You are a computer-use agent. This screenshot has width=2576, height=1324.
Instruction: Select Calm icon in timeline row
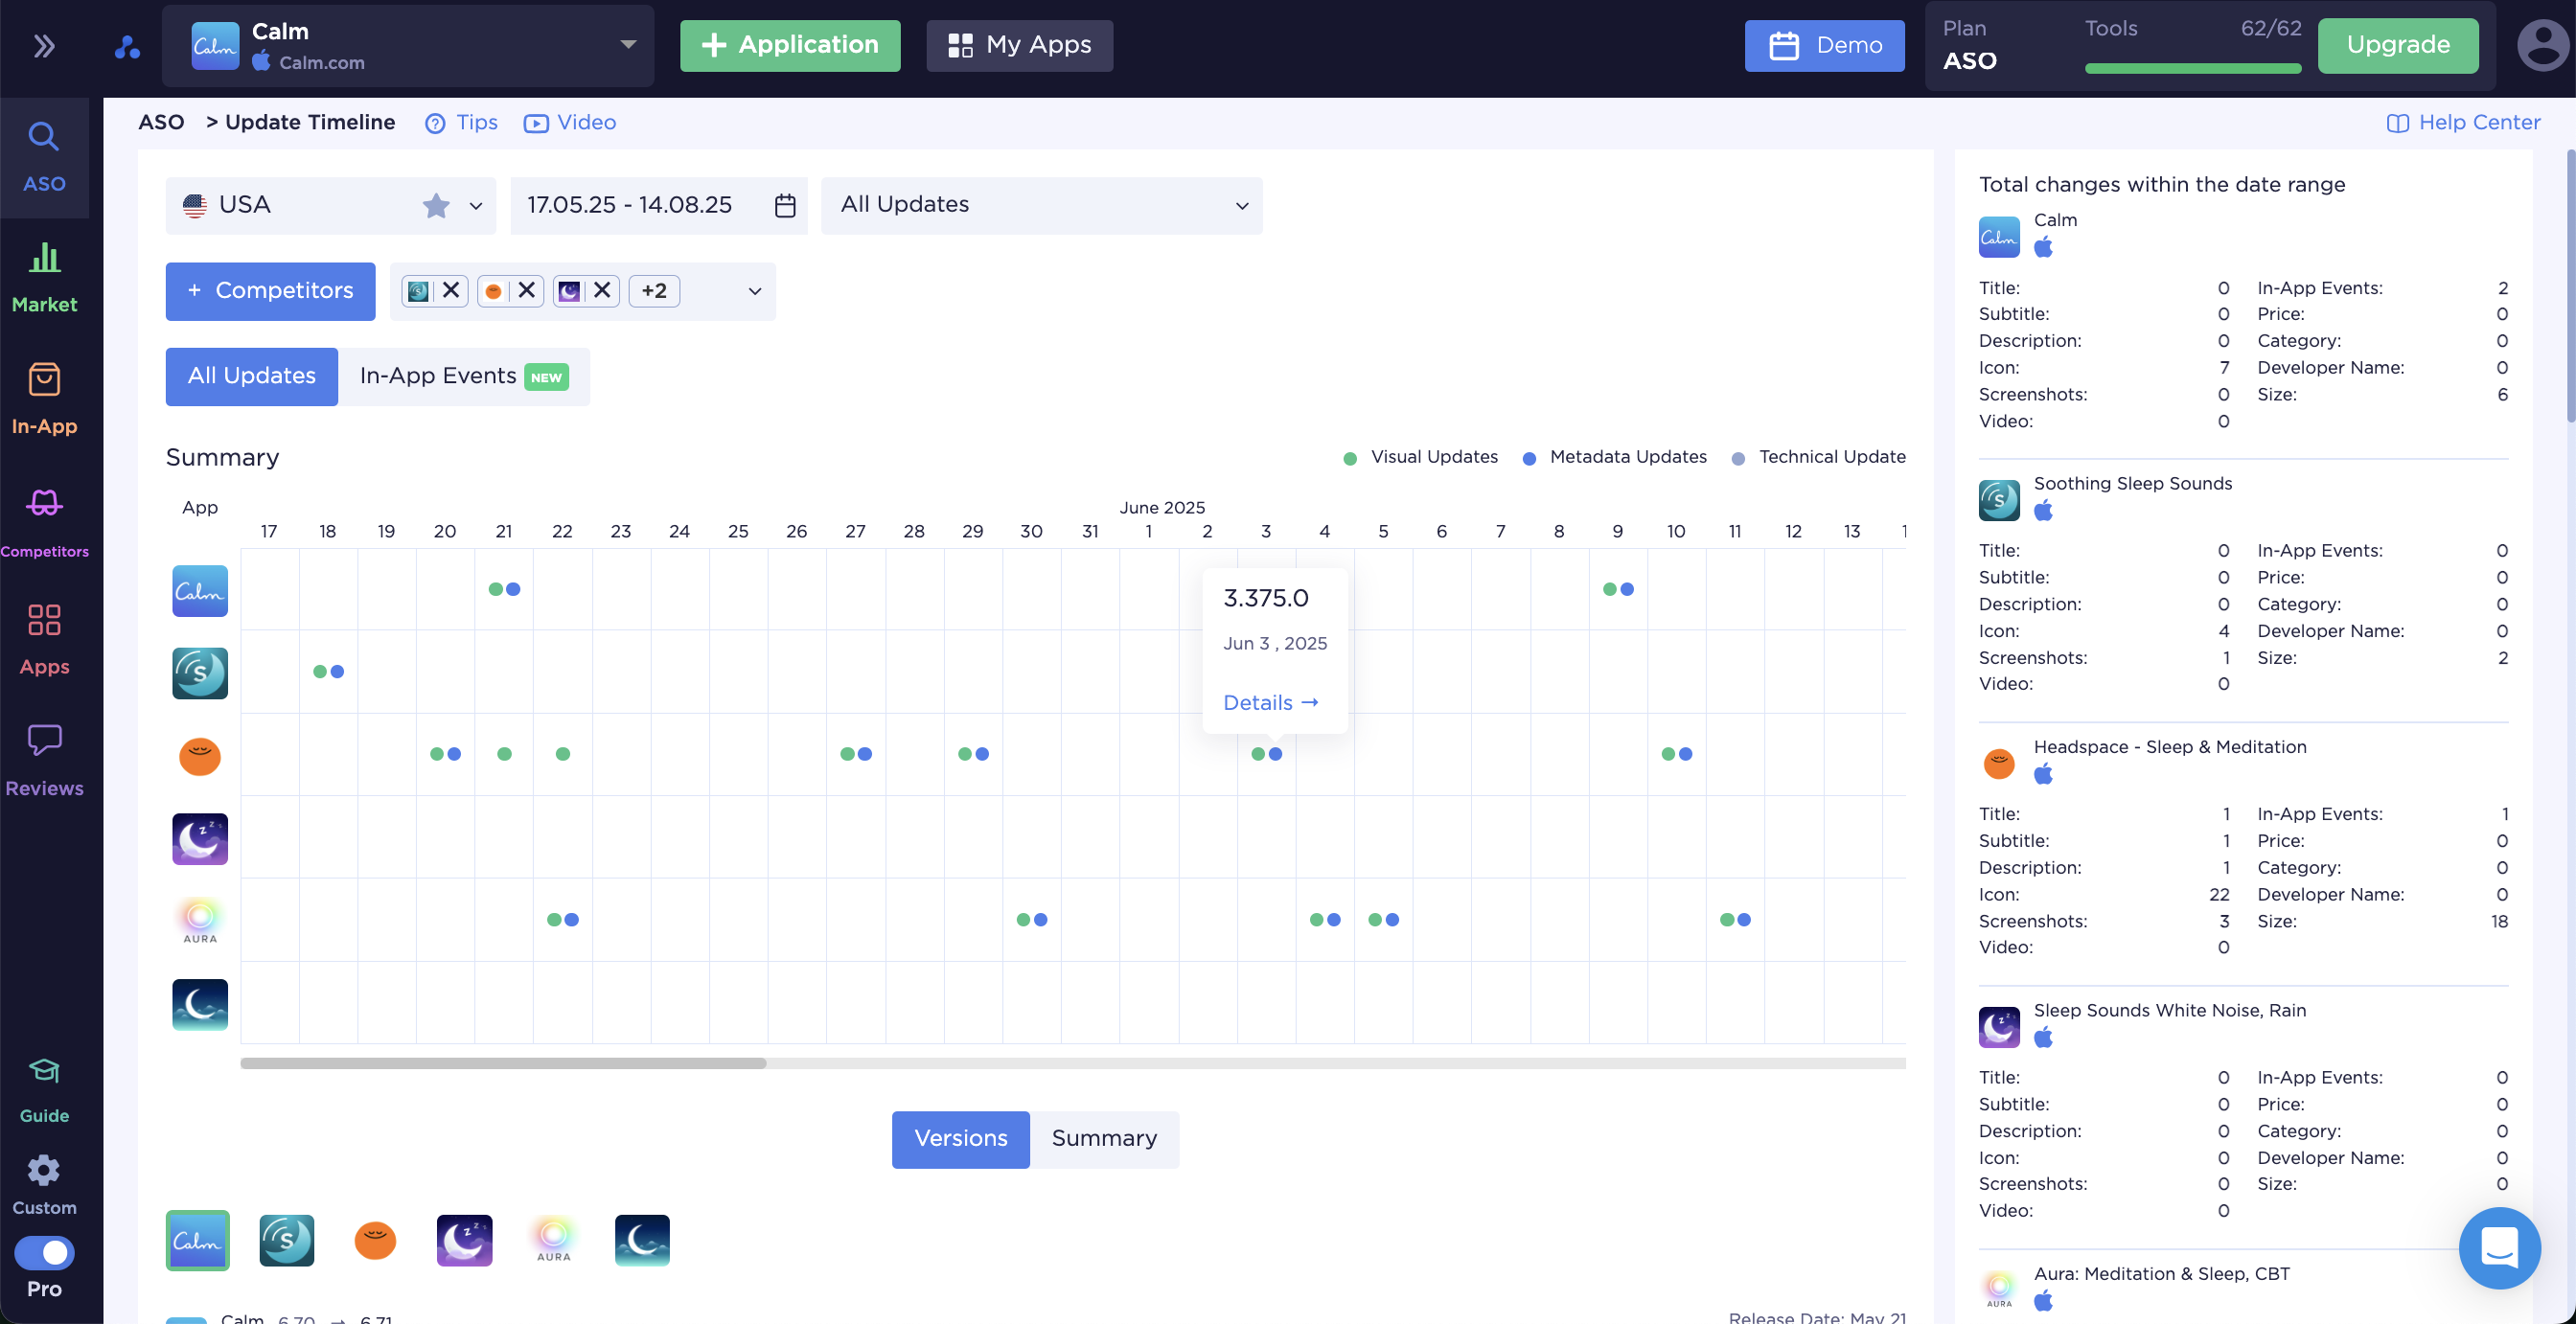pyautogui.click(x=200, y=590)
